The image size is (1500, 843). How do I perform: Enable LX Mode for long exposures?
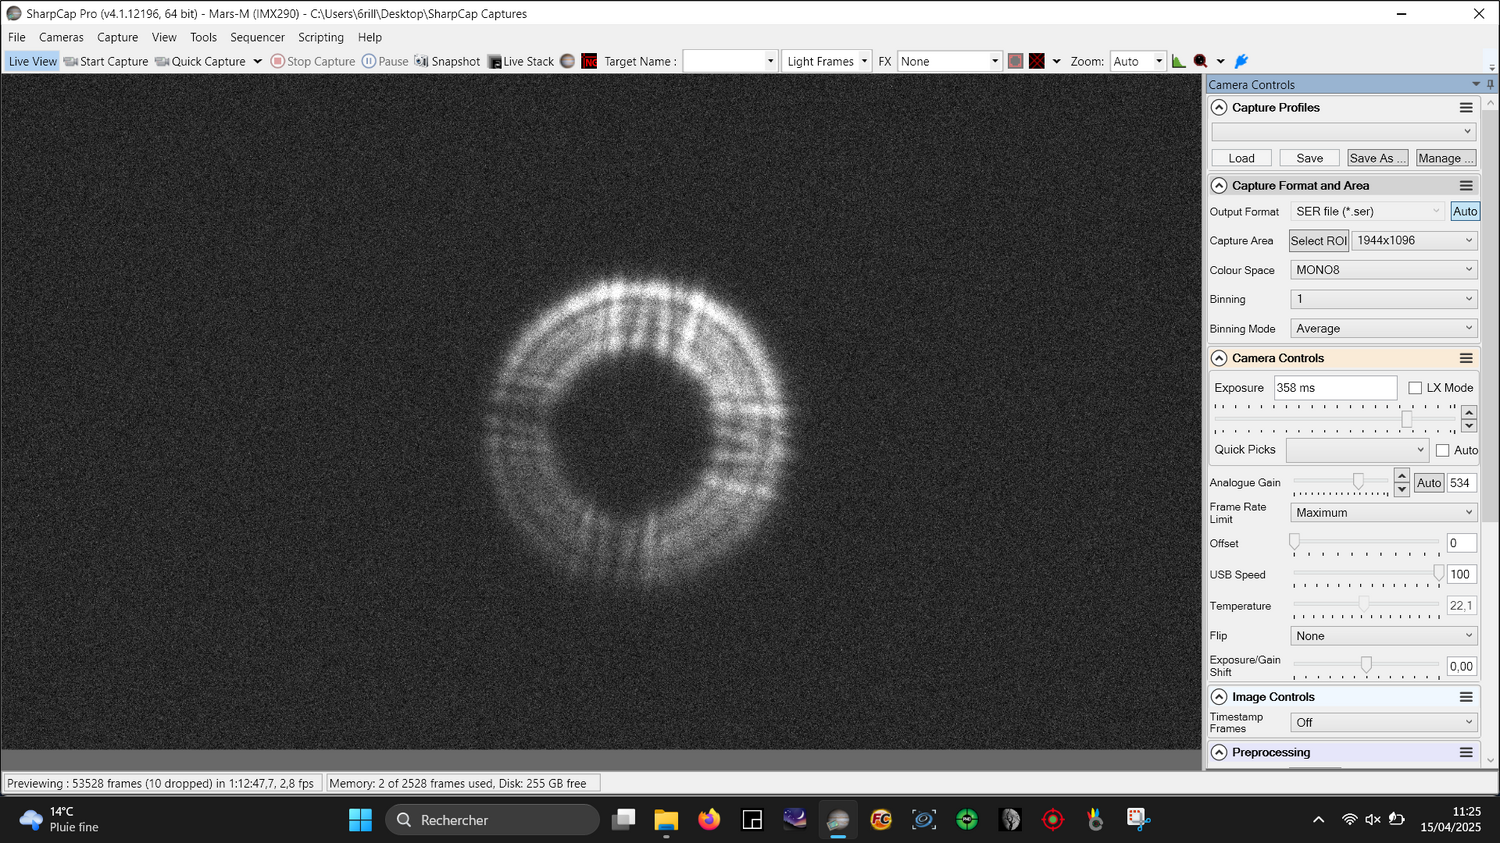[1415, 387]
